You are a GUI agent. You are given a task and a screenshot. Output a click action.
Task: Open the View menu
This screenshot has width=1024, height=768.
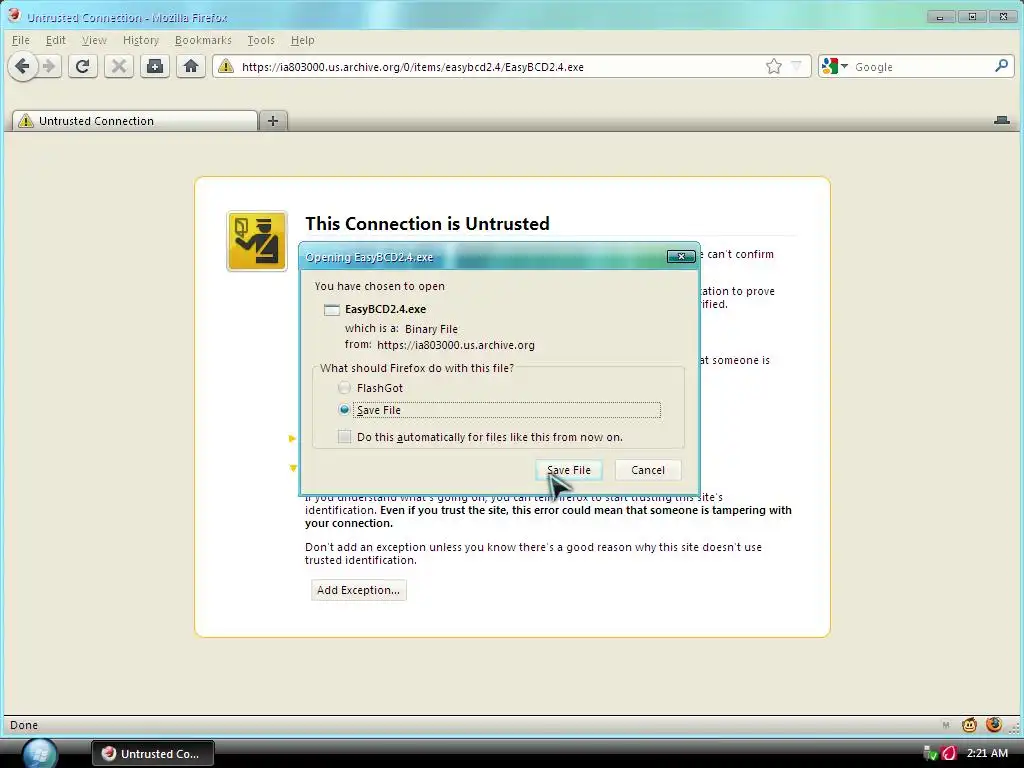pos(94,40)
